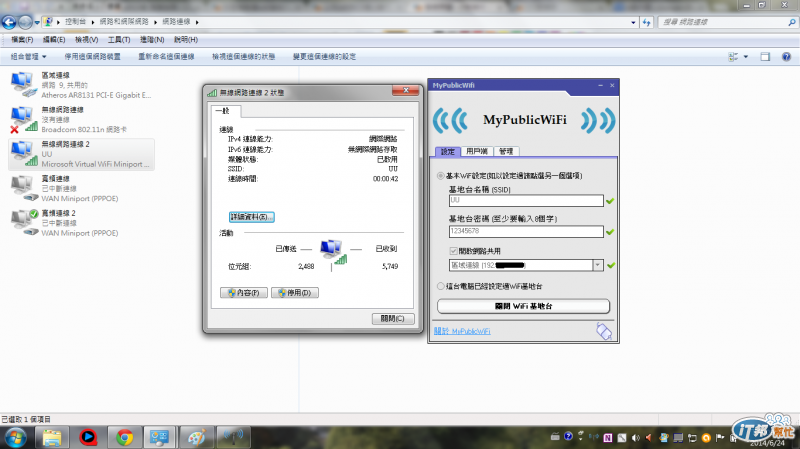Click the Action Center flag tray icon

point(720,438)
